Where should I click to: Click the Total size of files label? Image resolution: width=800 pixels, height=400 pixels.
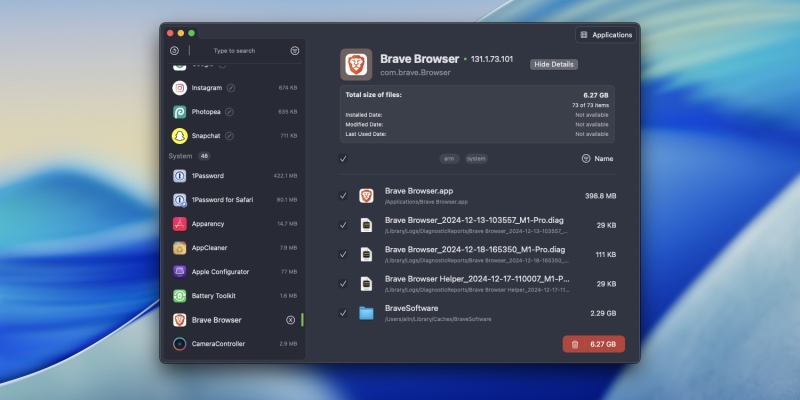373,95
